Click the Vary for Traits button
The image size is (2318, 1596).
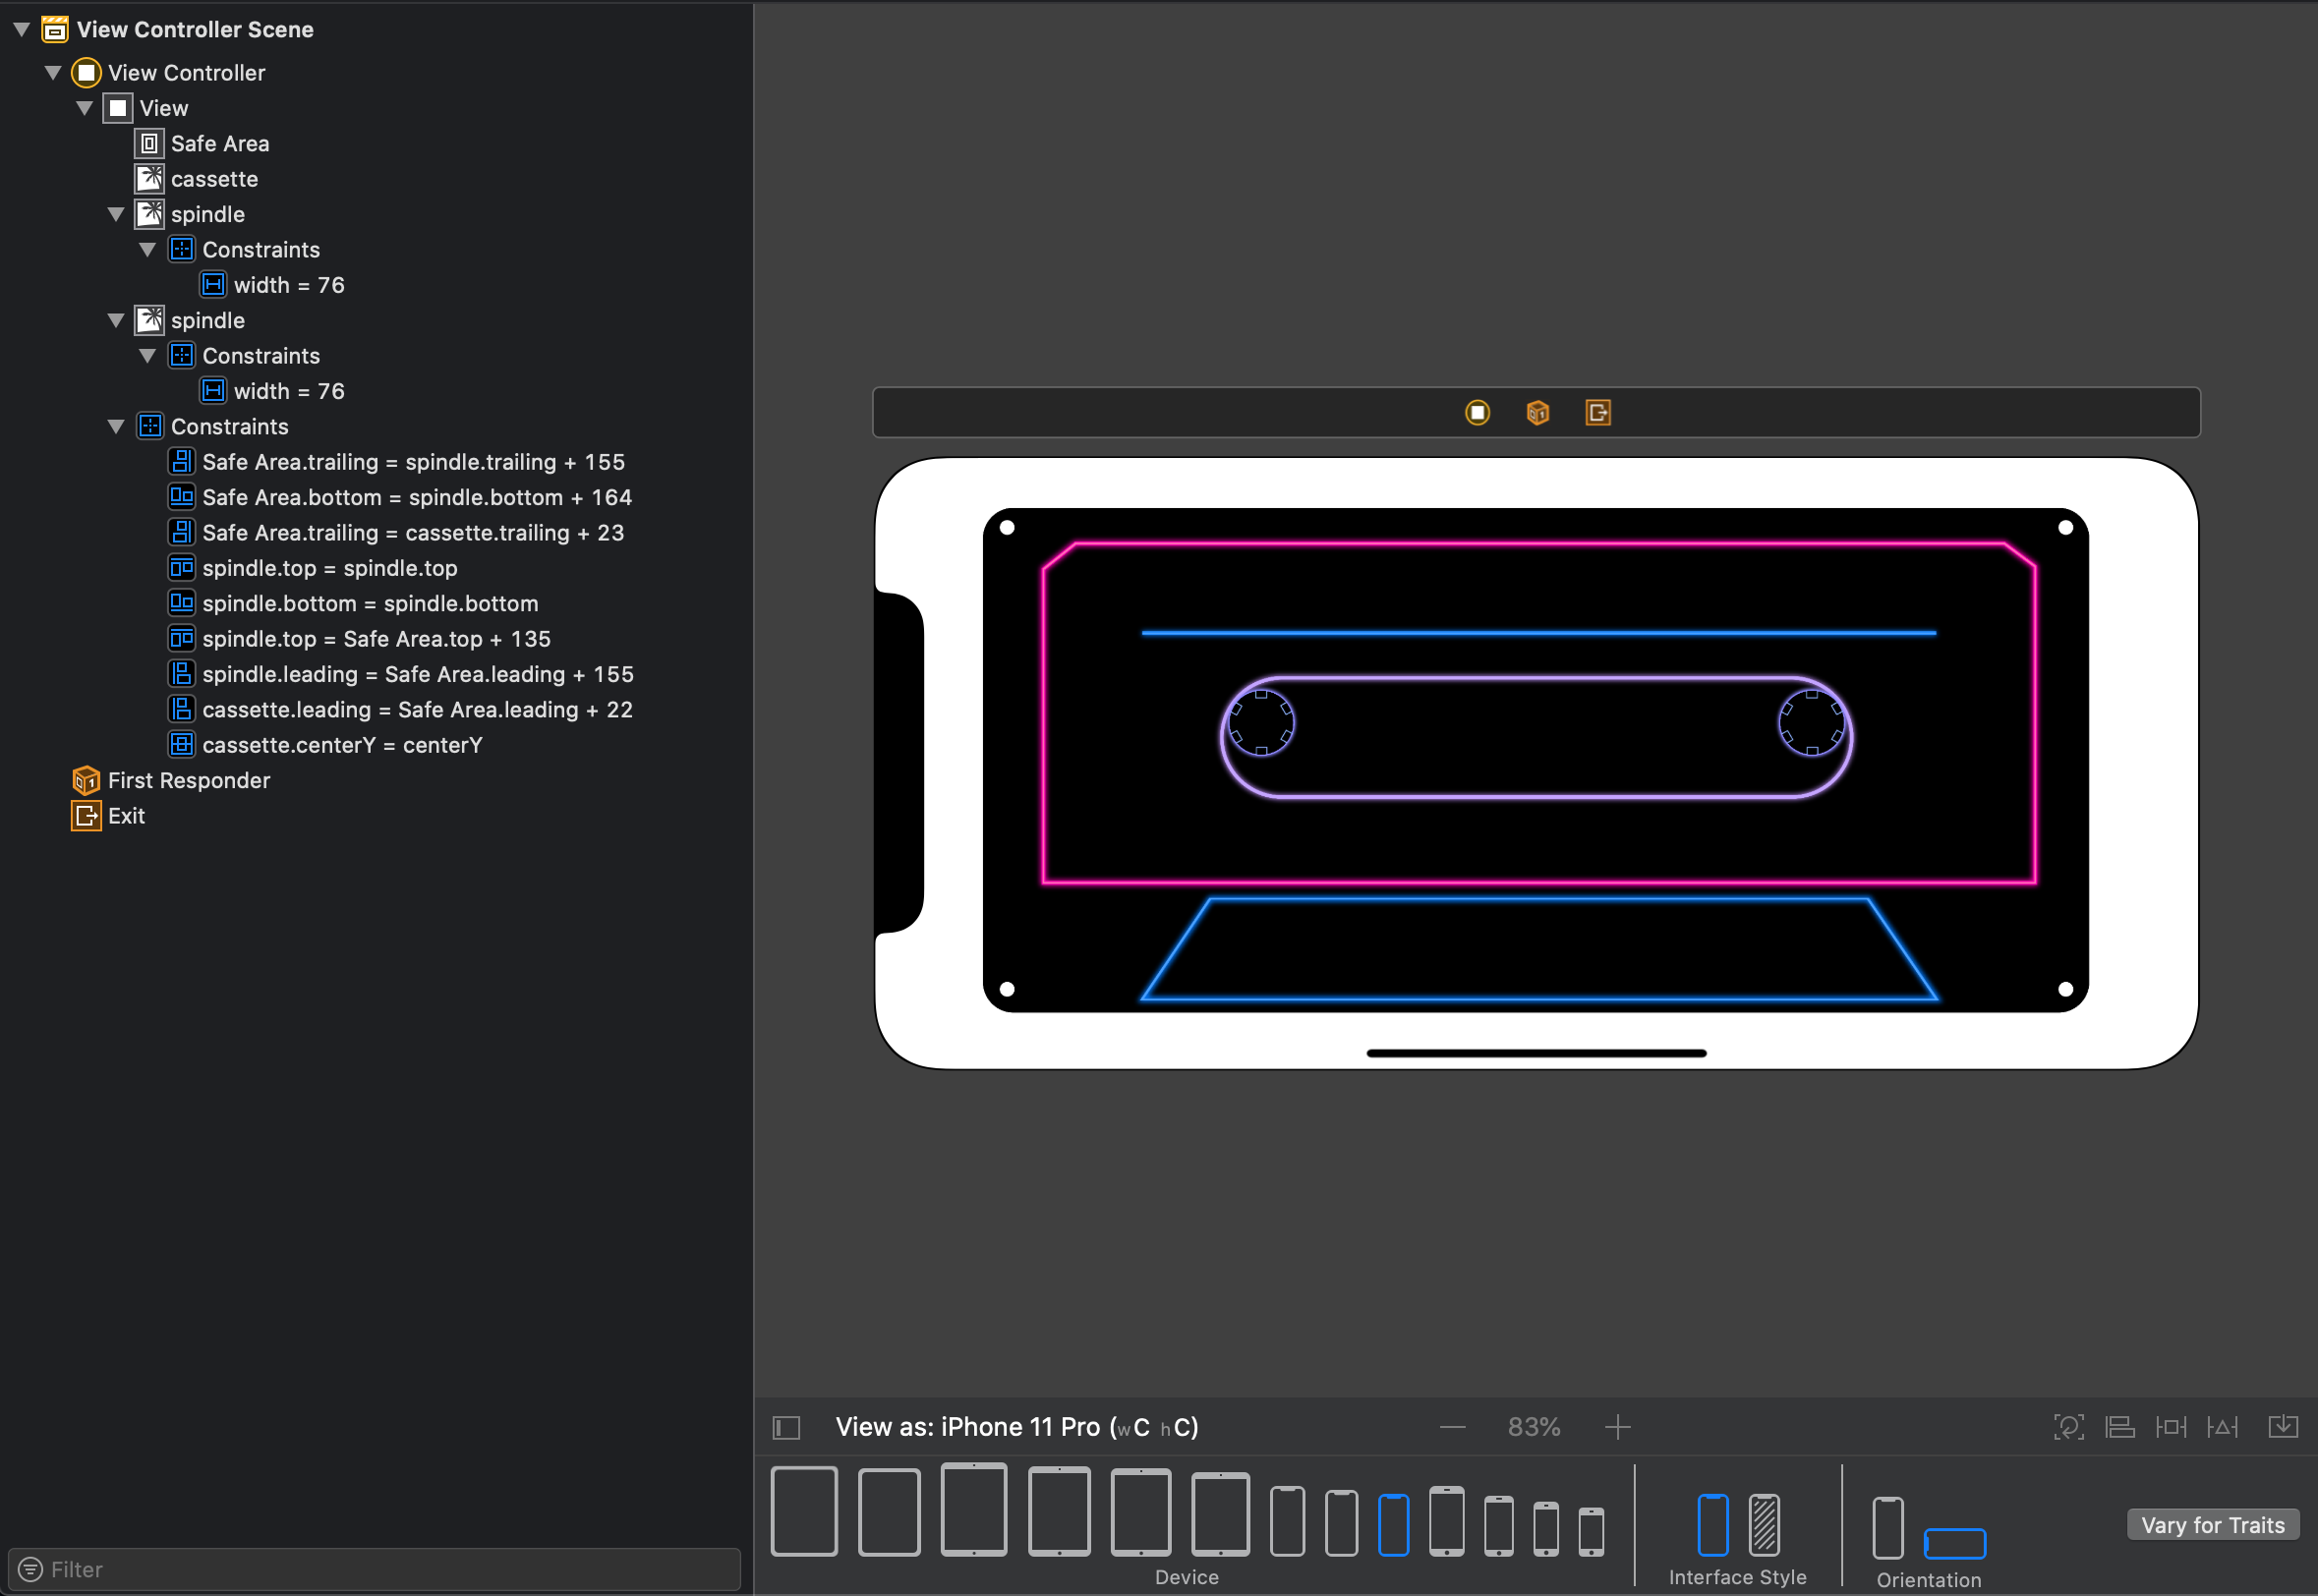[2212, 1525]
